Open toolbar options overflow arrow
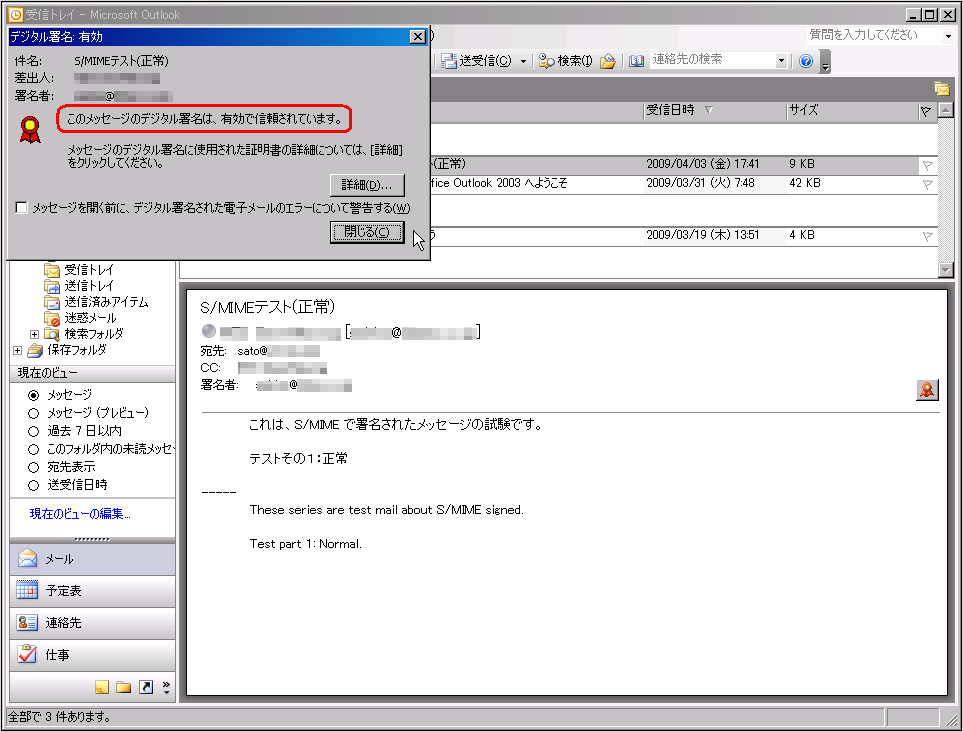This screenshot has width=963, height=732. pyautogui.click(x=825, y=62)
